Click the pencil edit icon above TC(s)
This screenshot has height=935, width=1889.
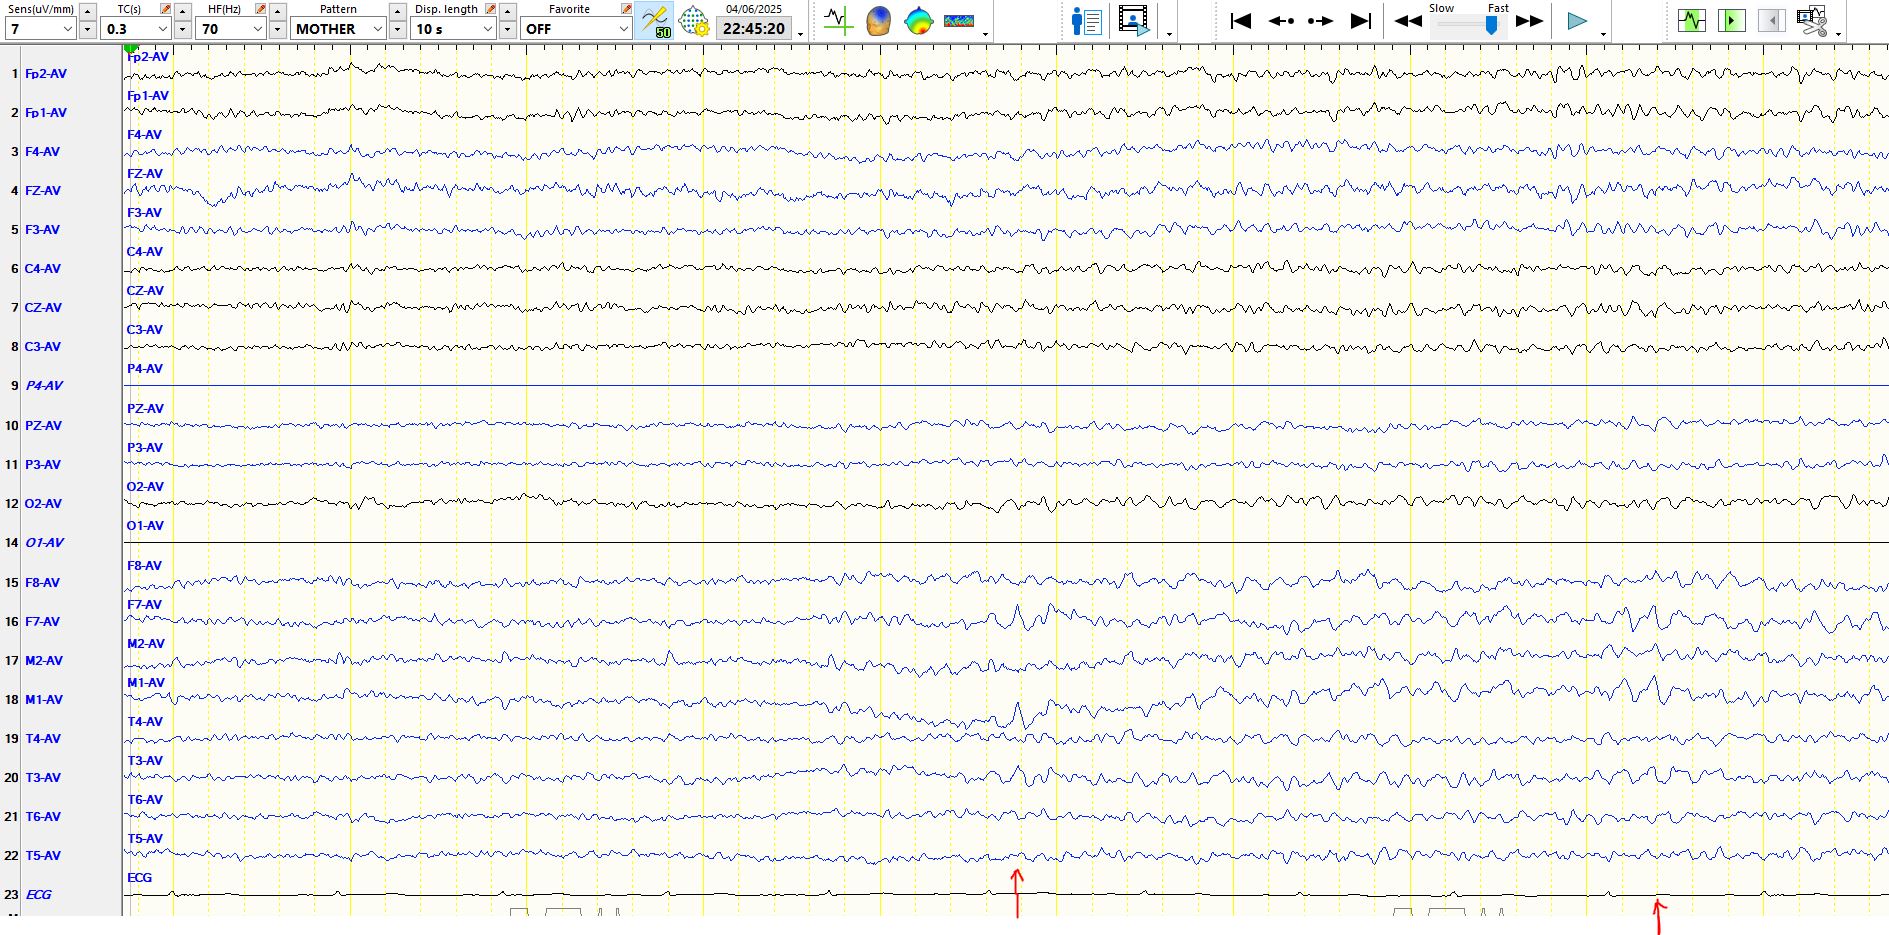(x=165, y=9)
